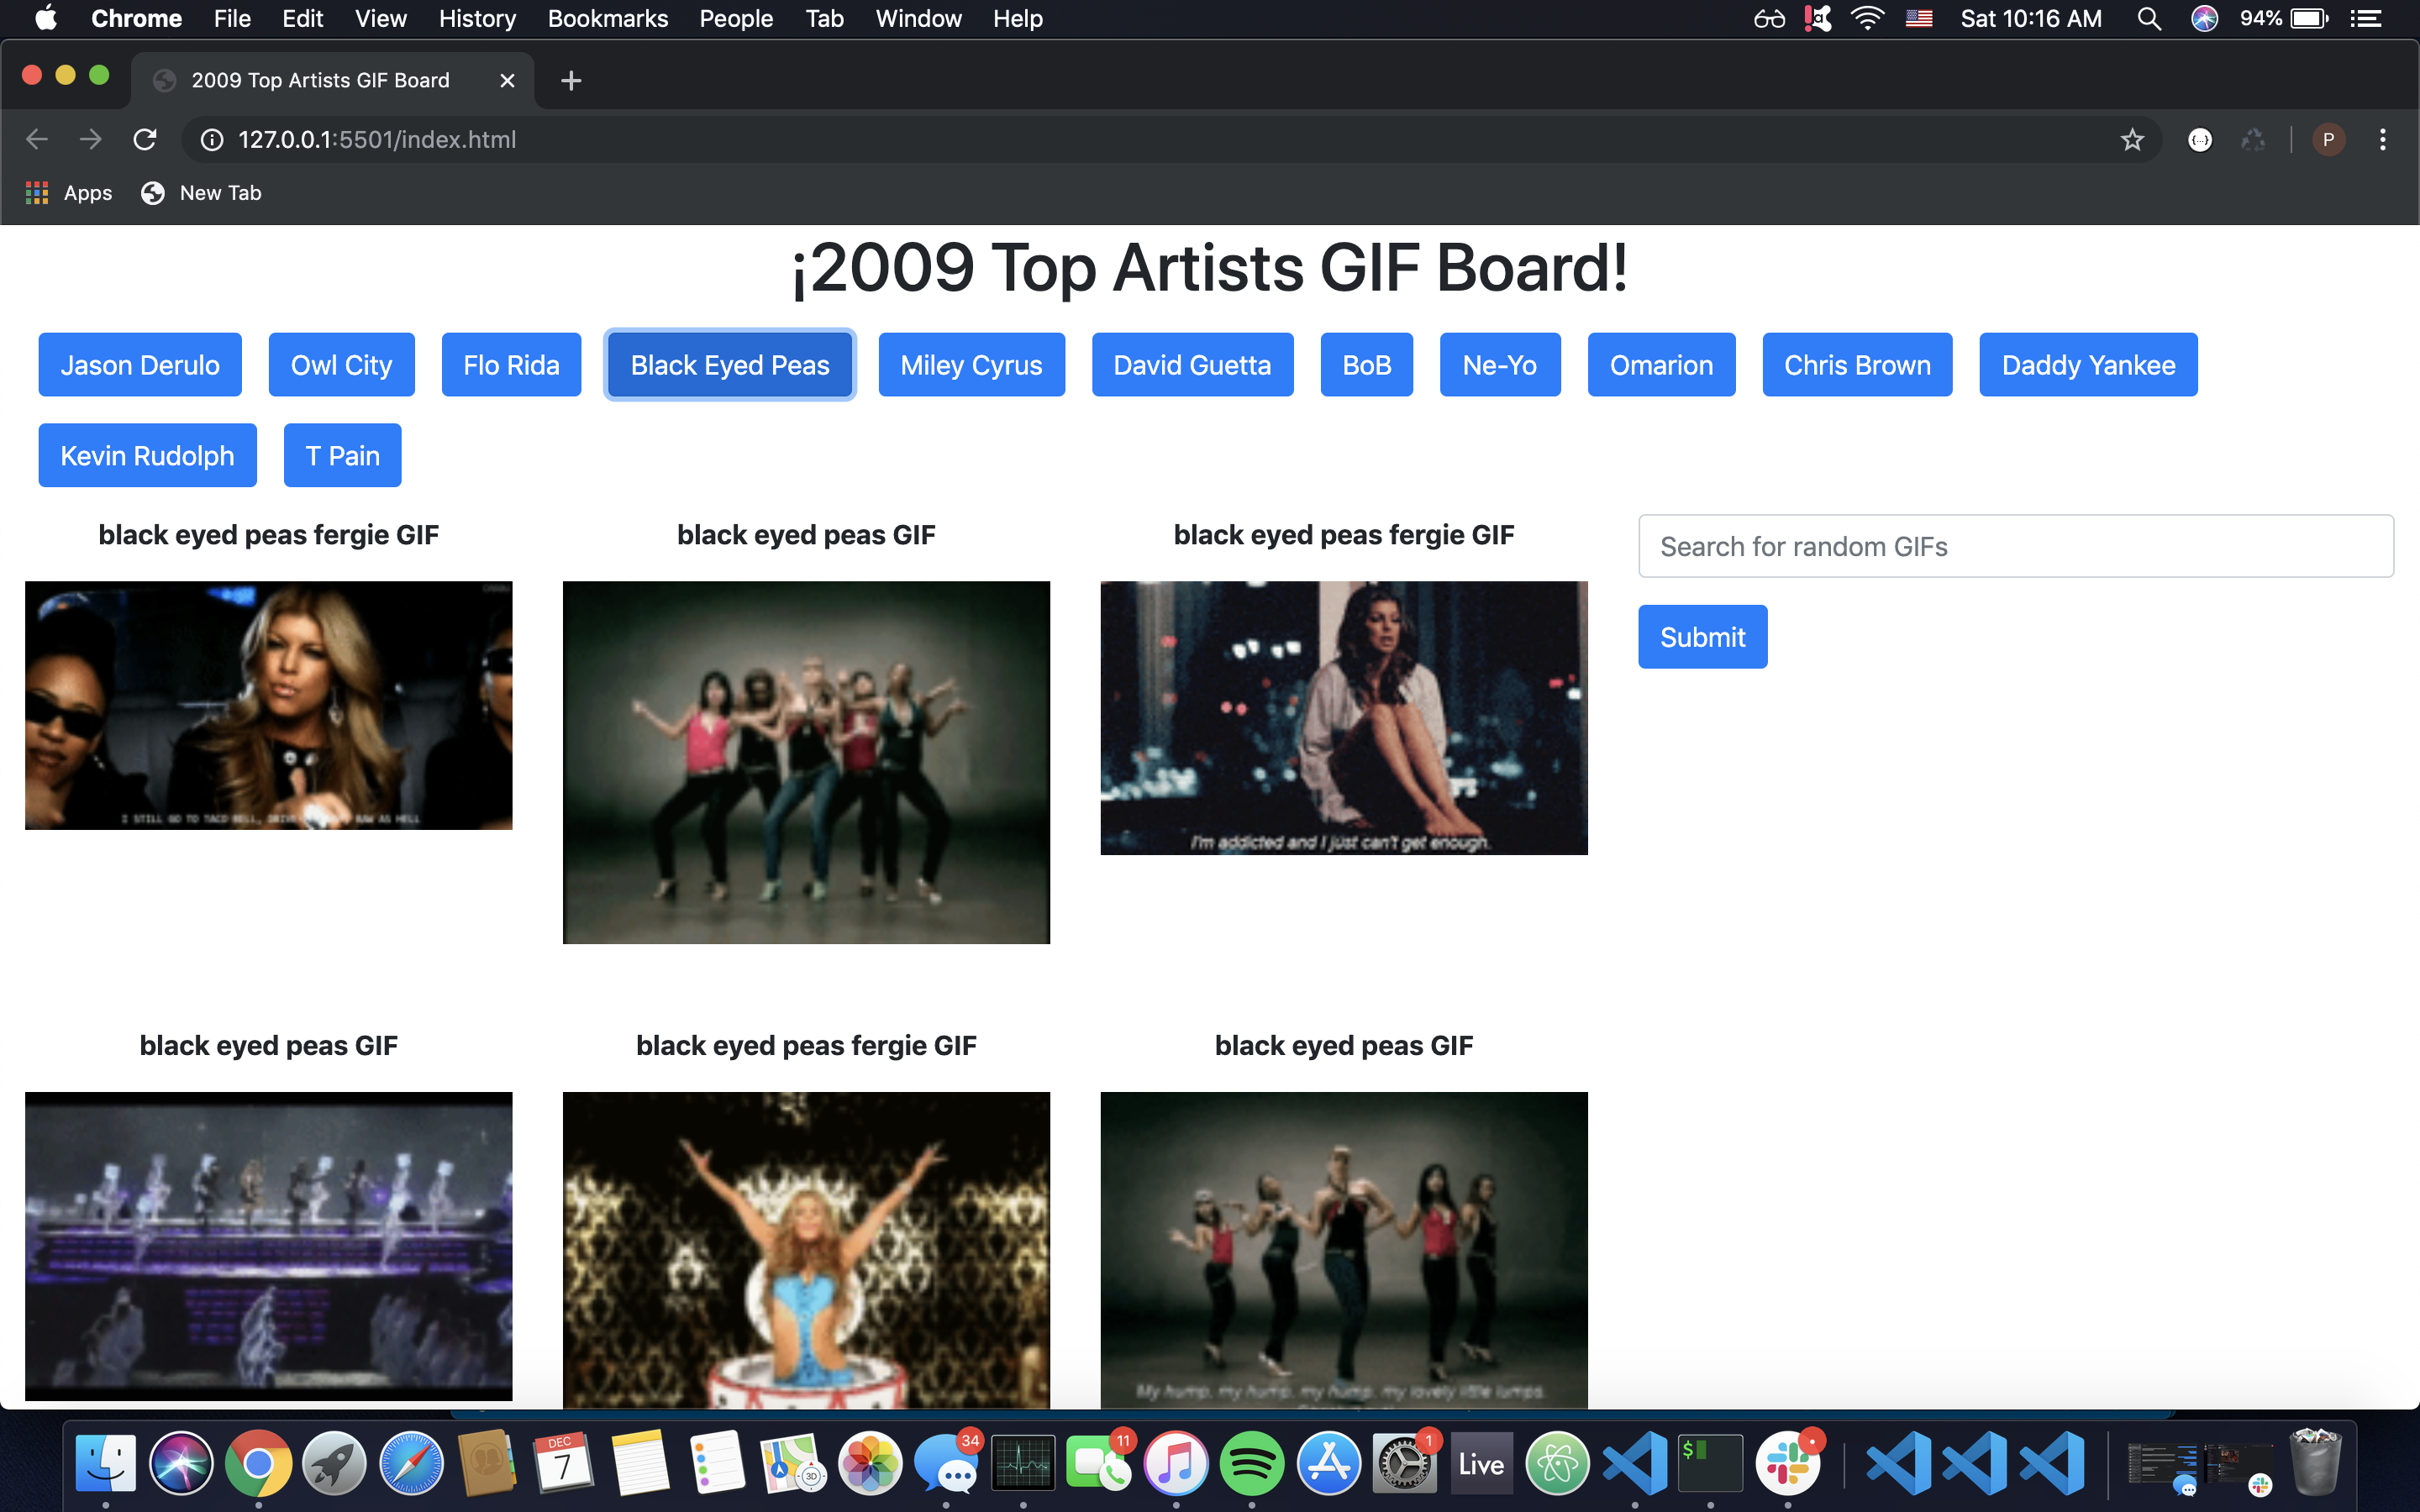
Task: Select the Owl City button
Action: (341, 365)
